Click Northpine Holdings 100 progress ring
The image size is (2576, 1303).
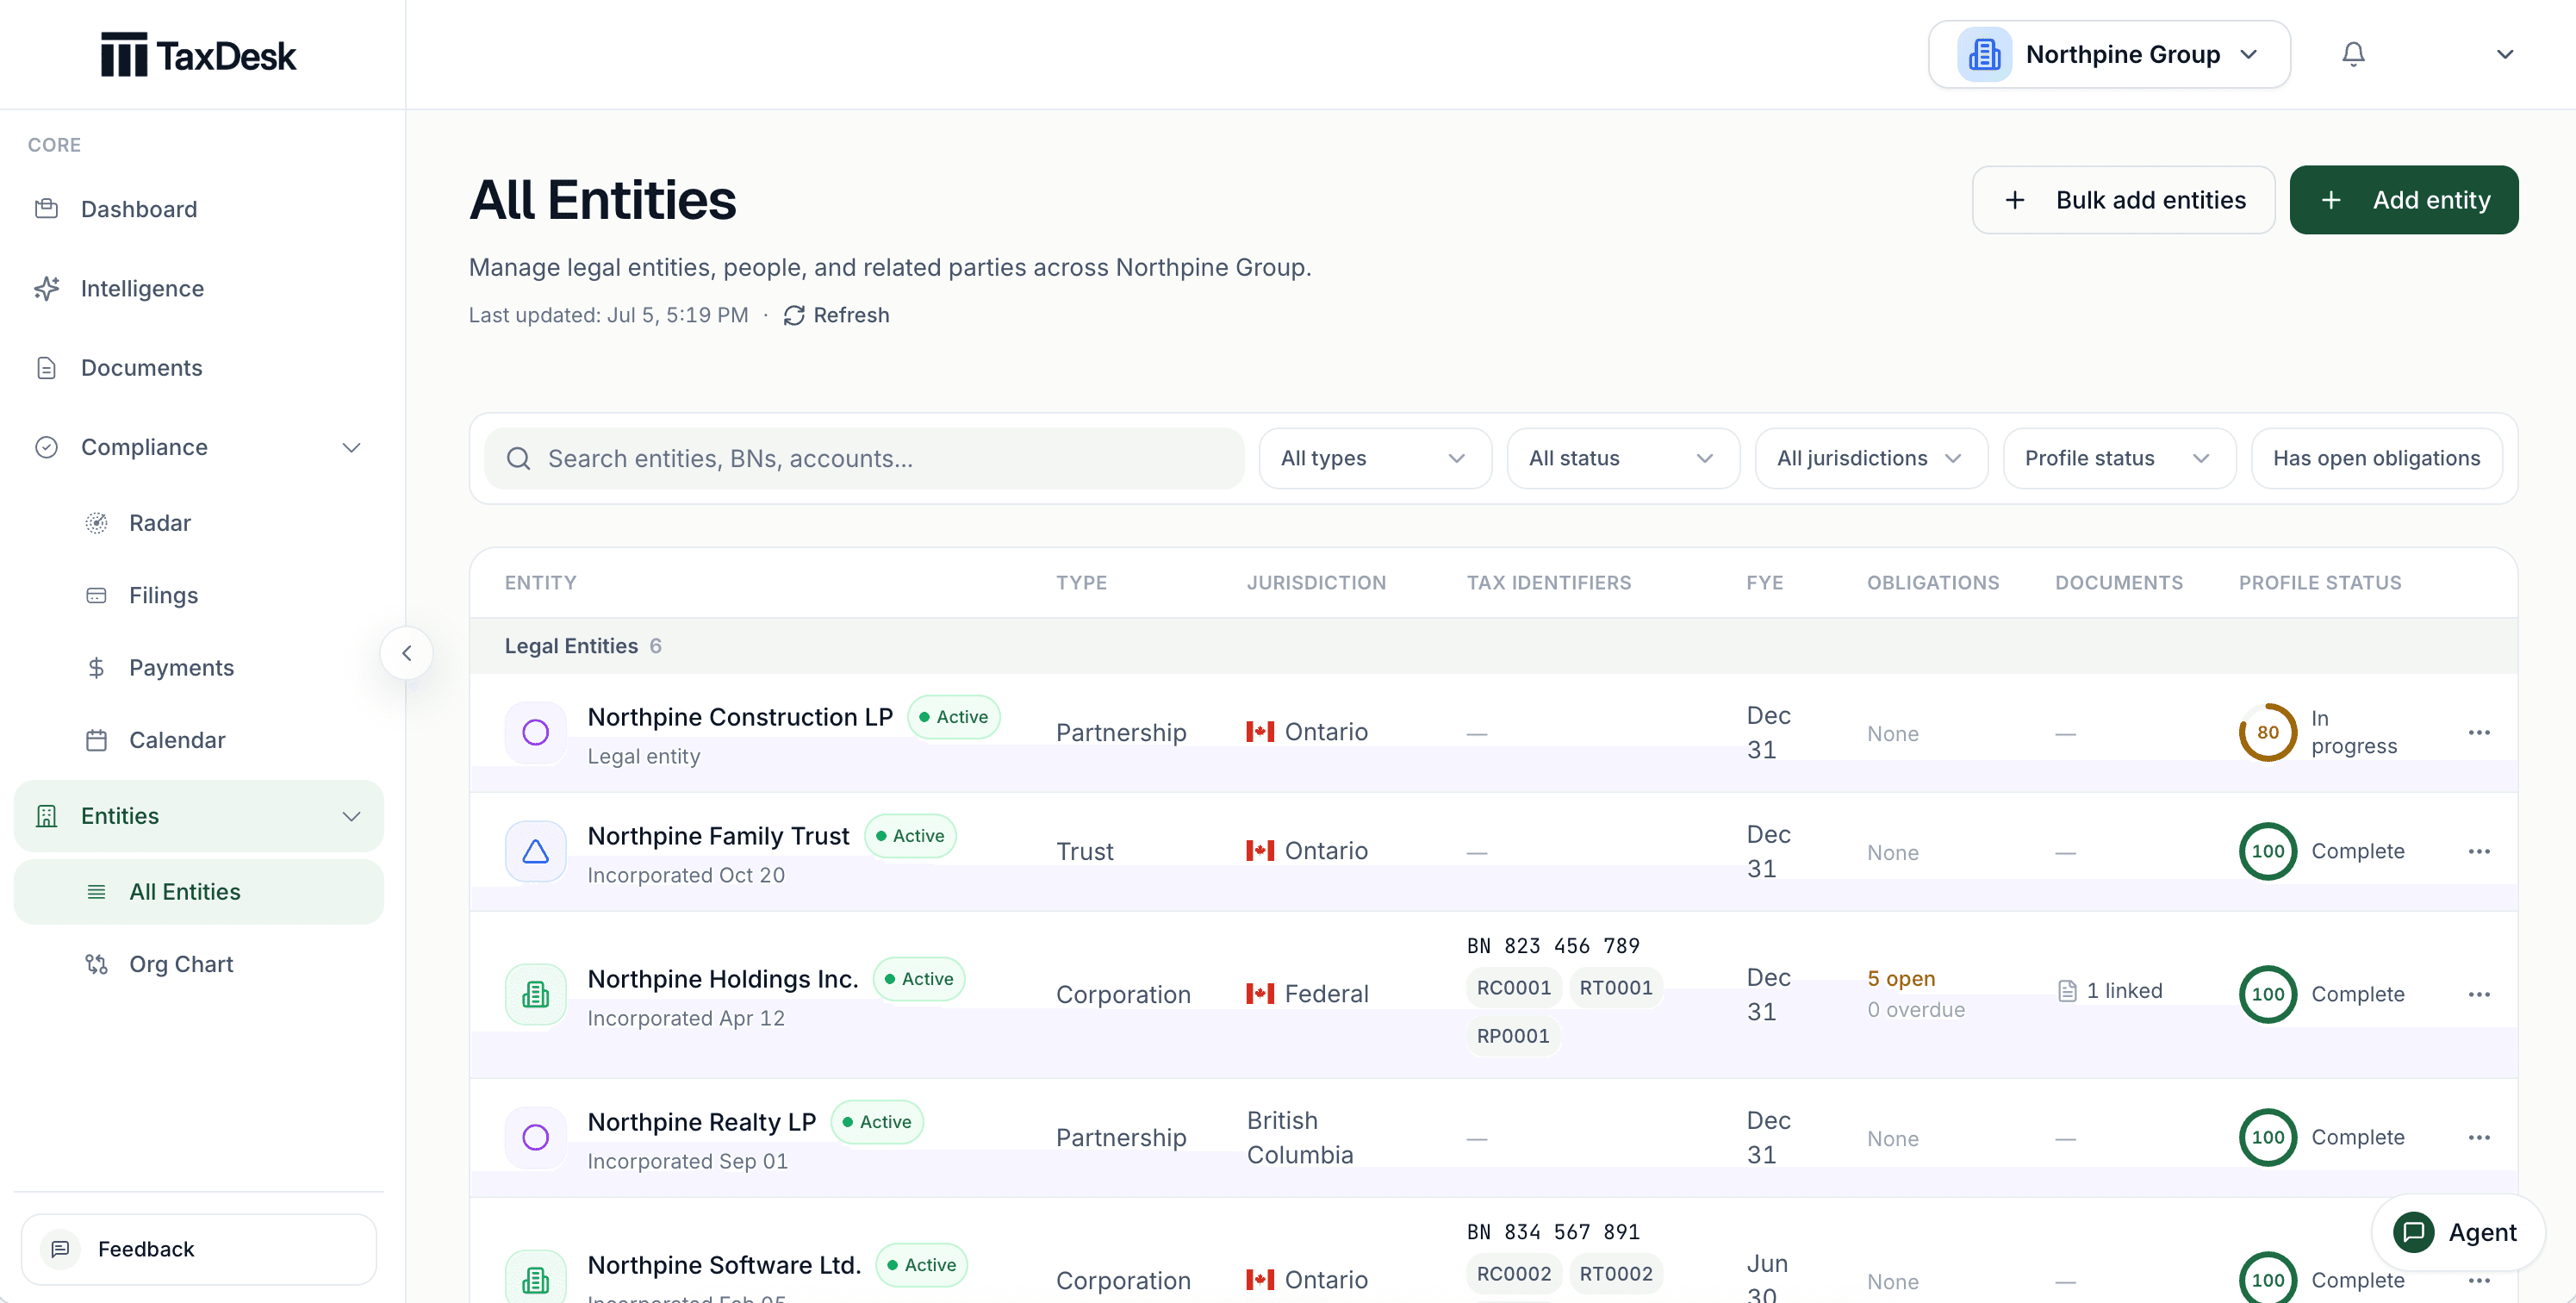2267,994
